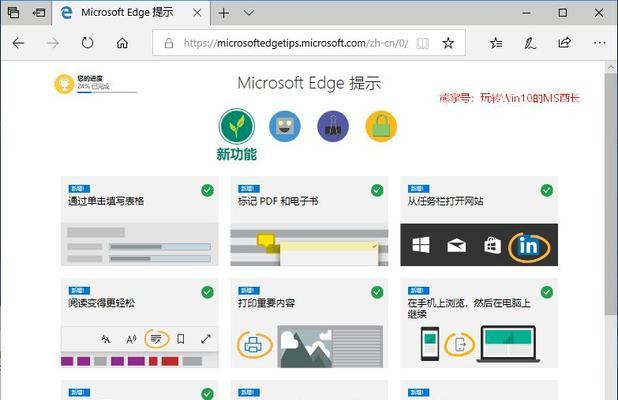Click the checkmark on 通过单击填写表格 card

pyautogui.click(x=207, y=190)
